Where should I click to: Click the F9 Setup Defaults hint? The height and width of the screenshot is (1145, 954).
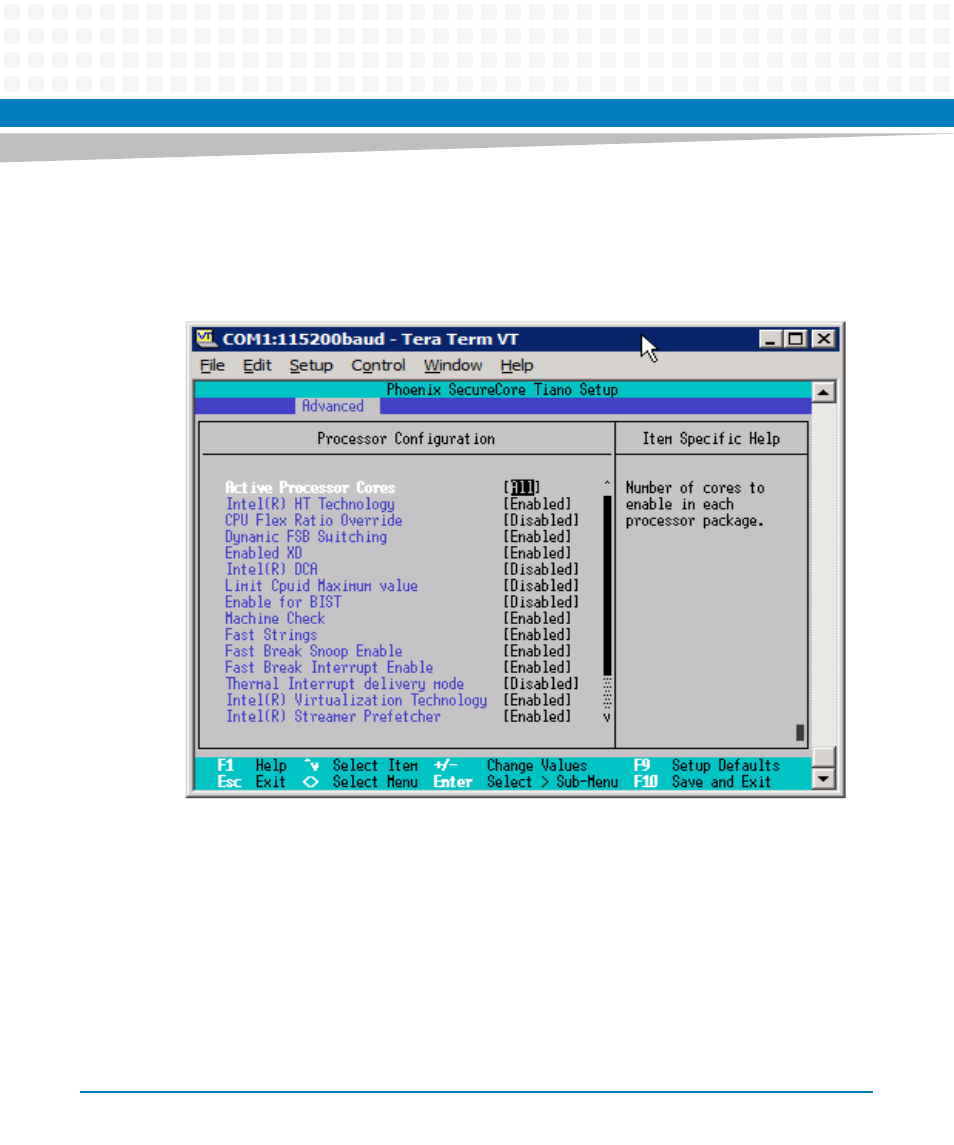click(x=707, y=765)
